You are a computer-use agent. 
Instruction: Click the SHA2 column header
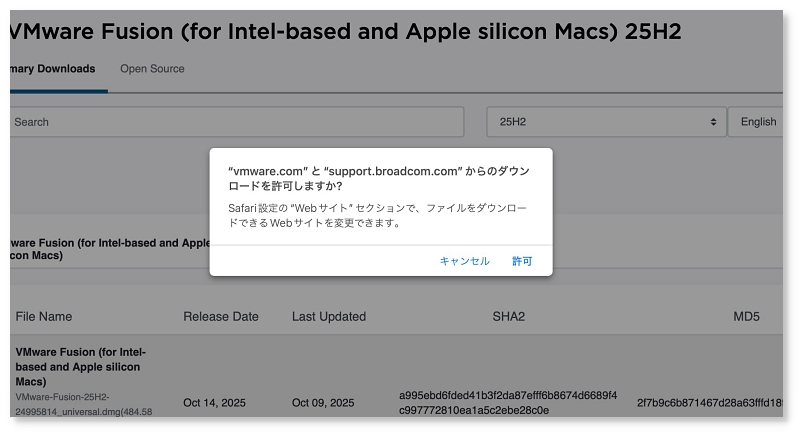click(508, 317)
